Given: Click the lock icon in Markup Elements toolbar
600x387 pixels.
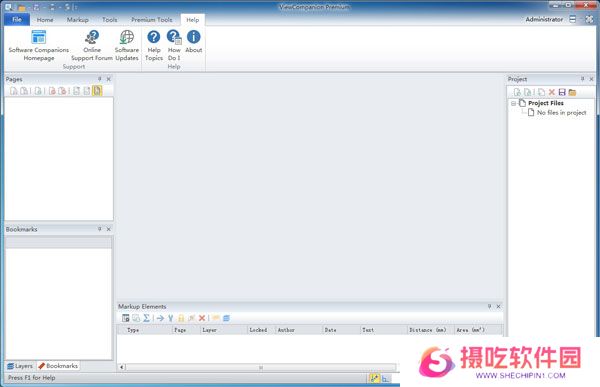Looking at the screenshot, I should click(181, 318).
